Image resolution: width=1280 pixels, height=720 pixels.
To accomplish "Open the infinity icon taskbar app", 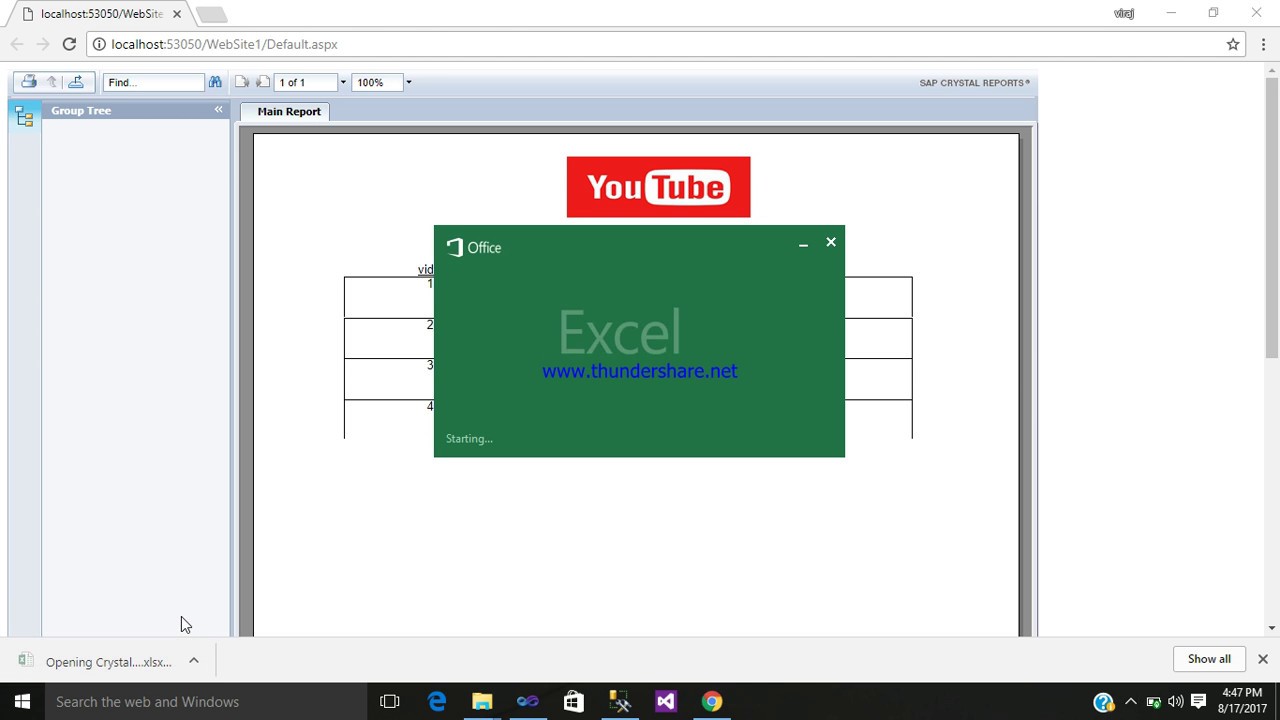I will point(528,701).
